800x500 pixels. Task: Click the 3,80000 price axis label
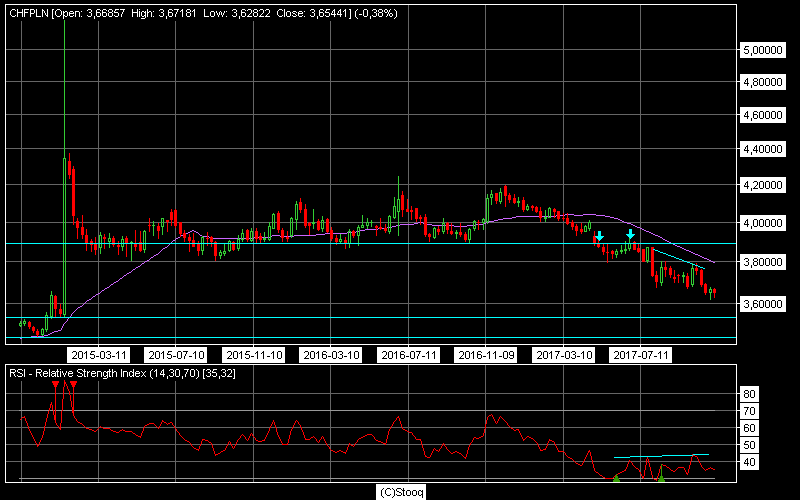(x=763, y=262)
